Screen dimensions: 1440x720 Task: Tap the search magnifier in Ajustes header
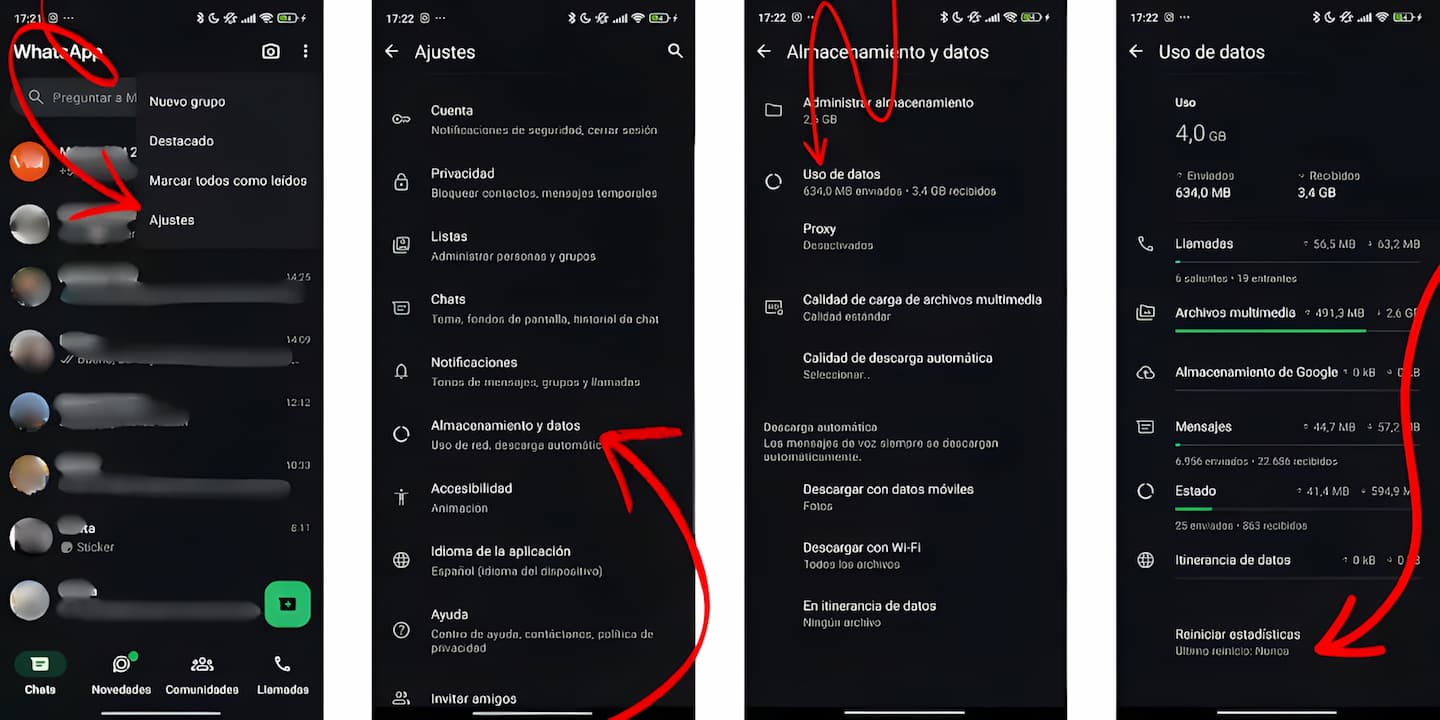pyautogui.click(x=675, y=51)
